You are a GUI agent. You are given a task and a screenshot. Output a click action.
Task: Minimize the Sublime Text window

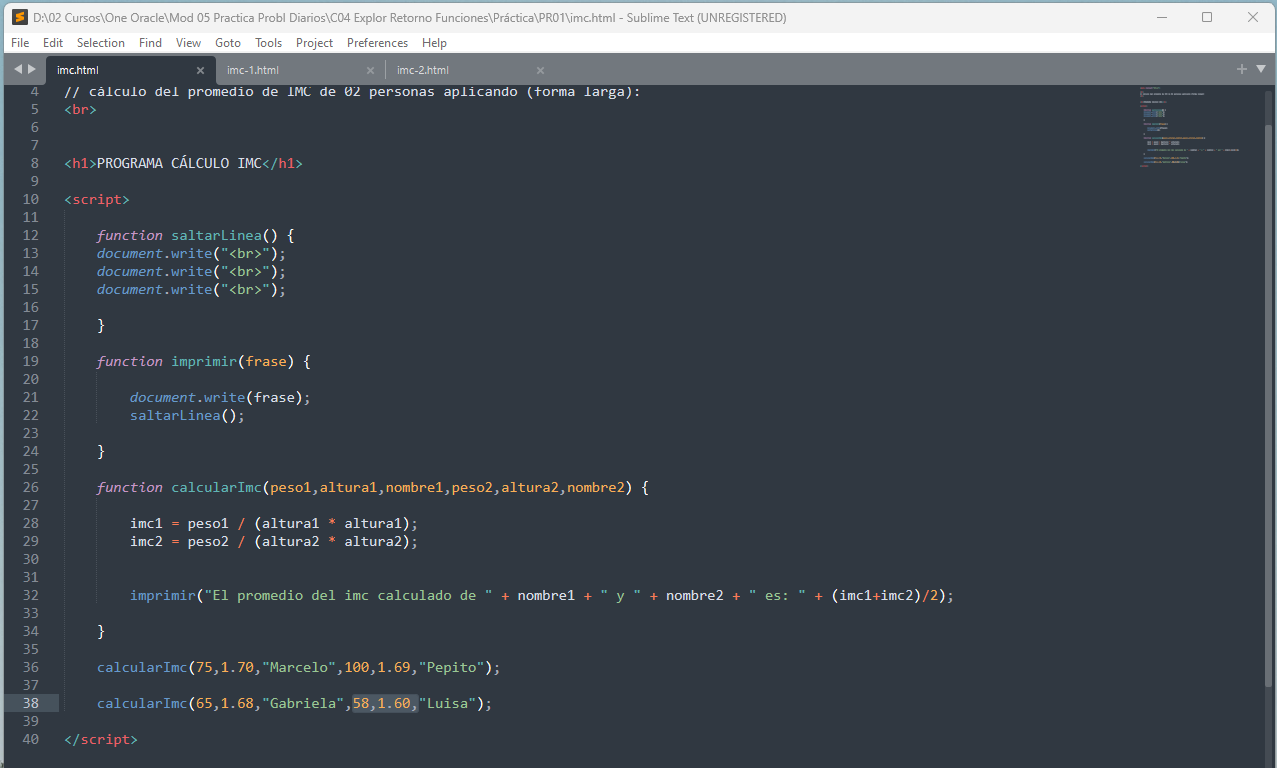pyautogui.click(x=1162, y=17)
